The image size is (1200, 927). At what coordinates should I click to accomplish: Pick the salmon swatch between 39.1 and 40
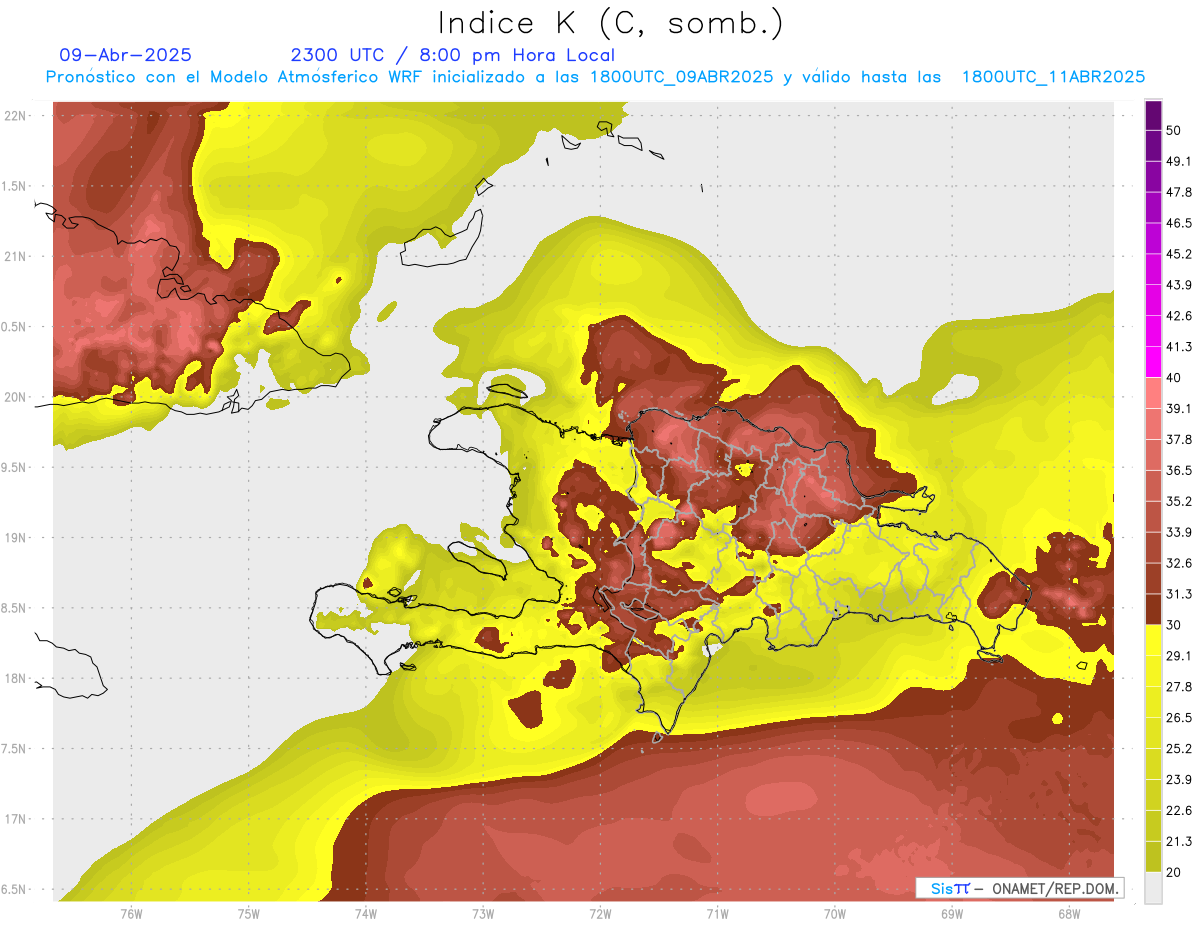1153,393
